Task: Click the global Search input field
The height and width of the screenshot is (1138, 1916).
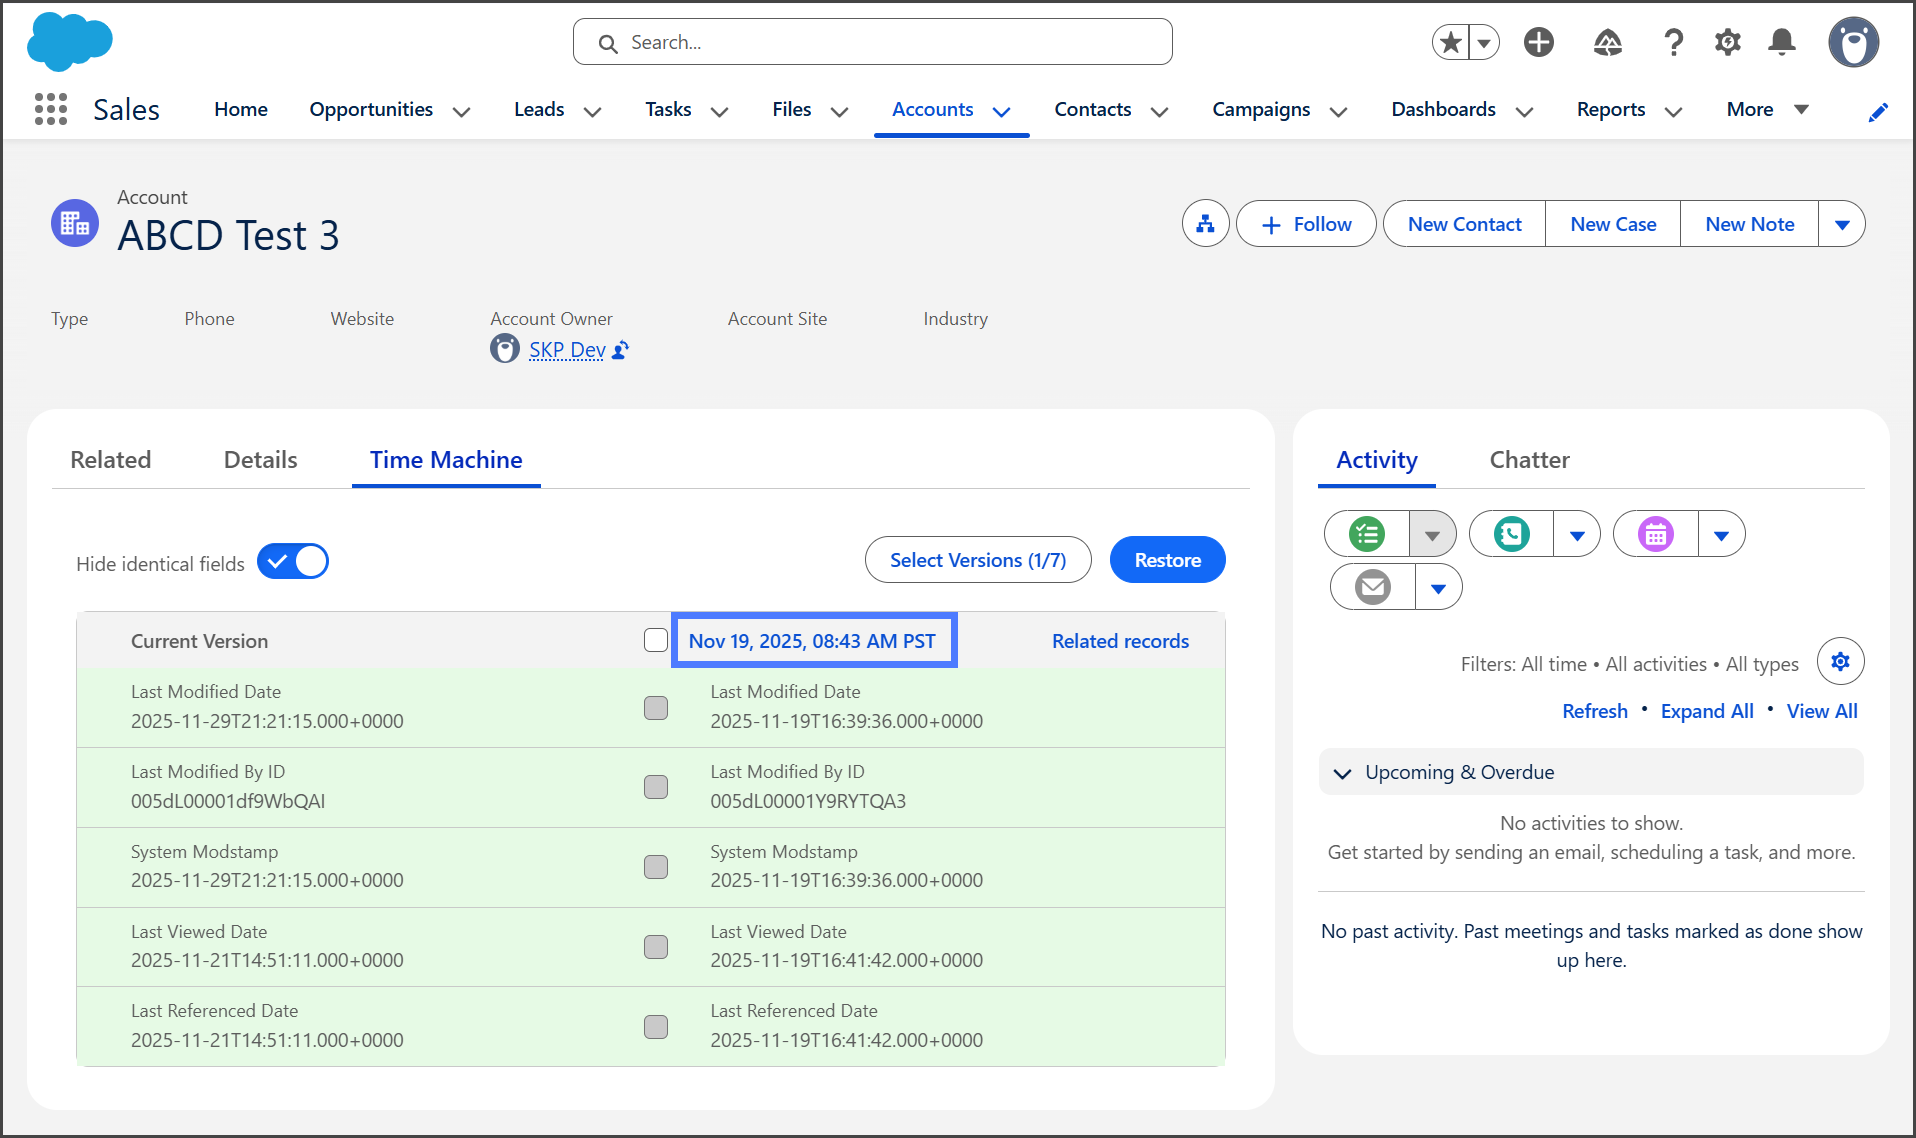Action: click(x=872, y=42)
